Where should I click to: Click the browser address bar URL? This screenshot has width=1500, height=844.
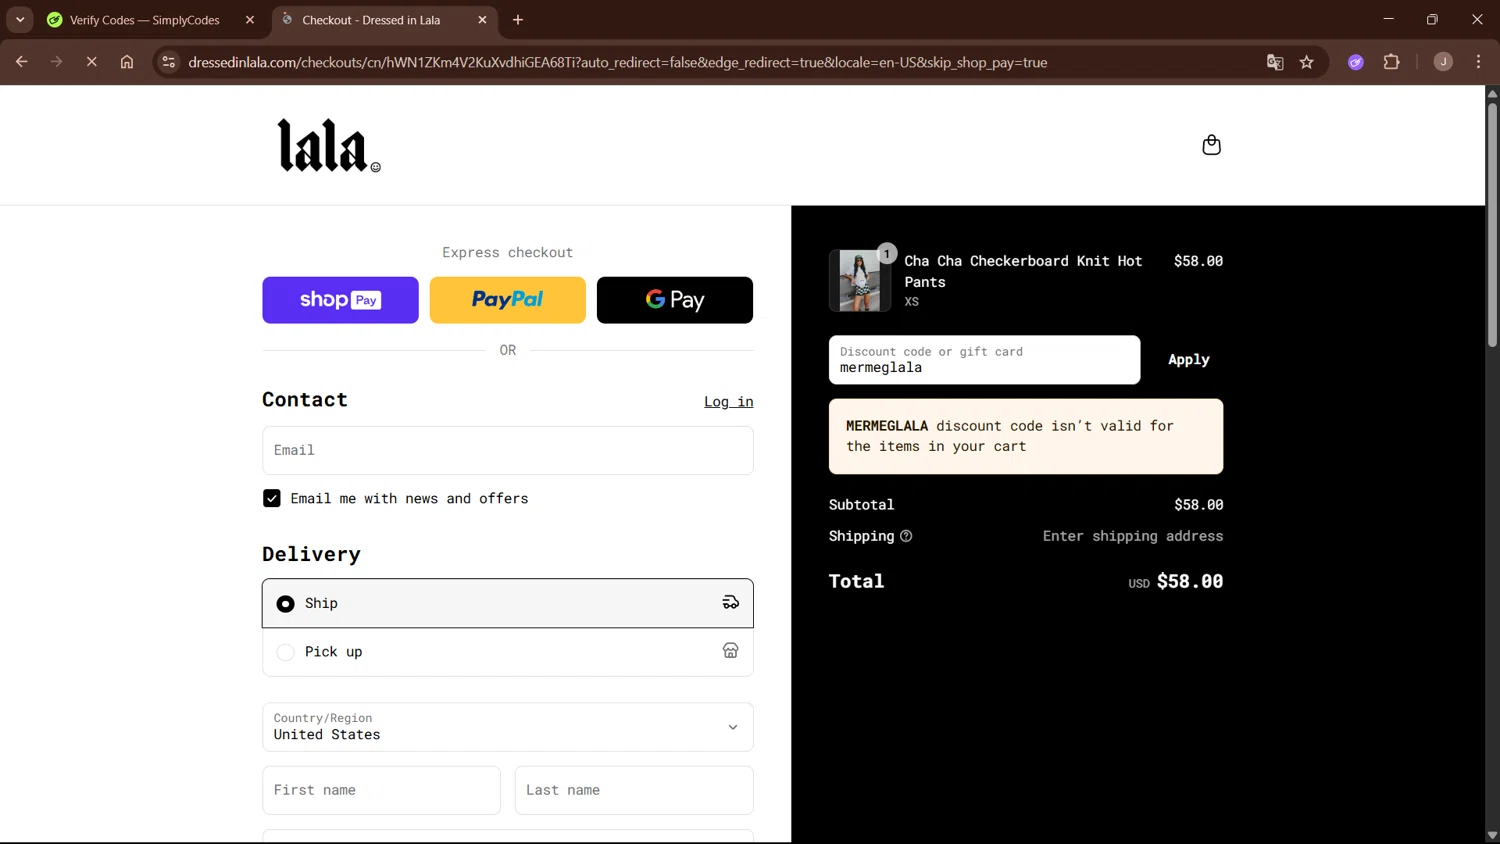click(x=618, y=62)
